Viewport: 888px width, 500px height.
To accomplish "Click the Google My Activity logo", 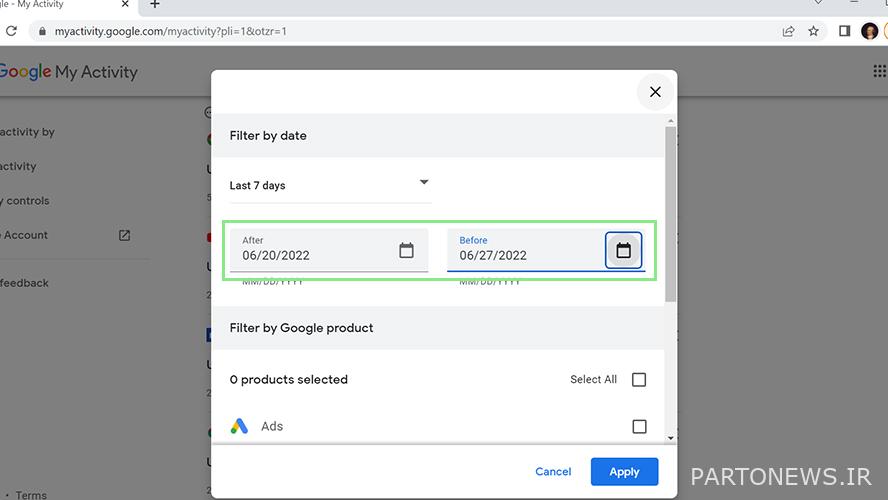I will pos(68,72).
